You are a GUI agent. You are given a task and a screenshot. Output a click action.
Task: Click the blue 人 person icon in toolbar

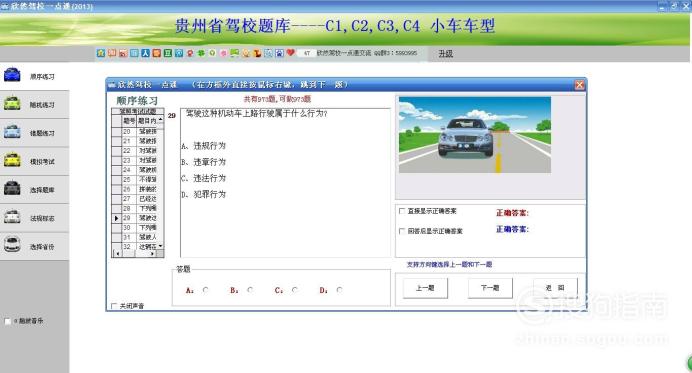coord(145,53)
